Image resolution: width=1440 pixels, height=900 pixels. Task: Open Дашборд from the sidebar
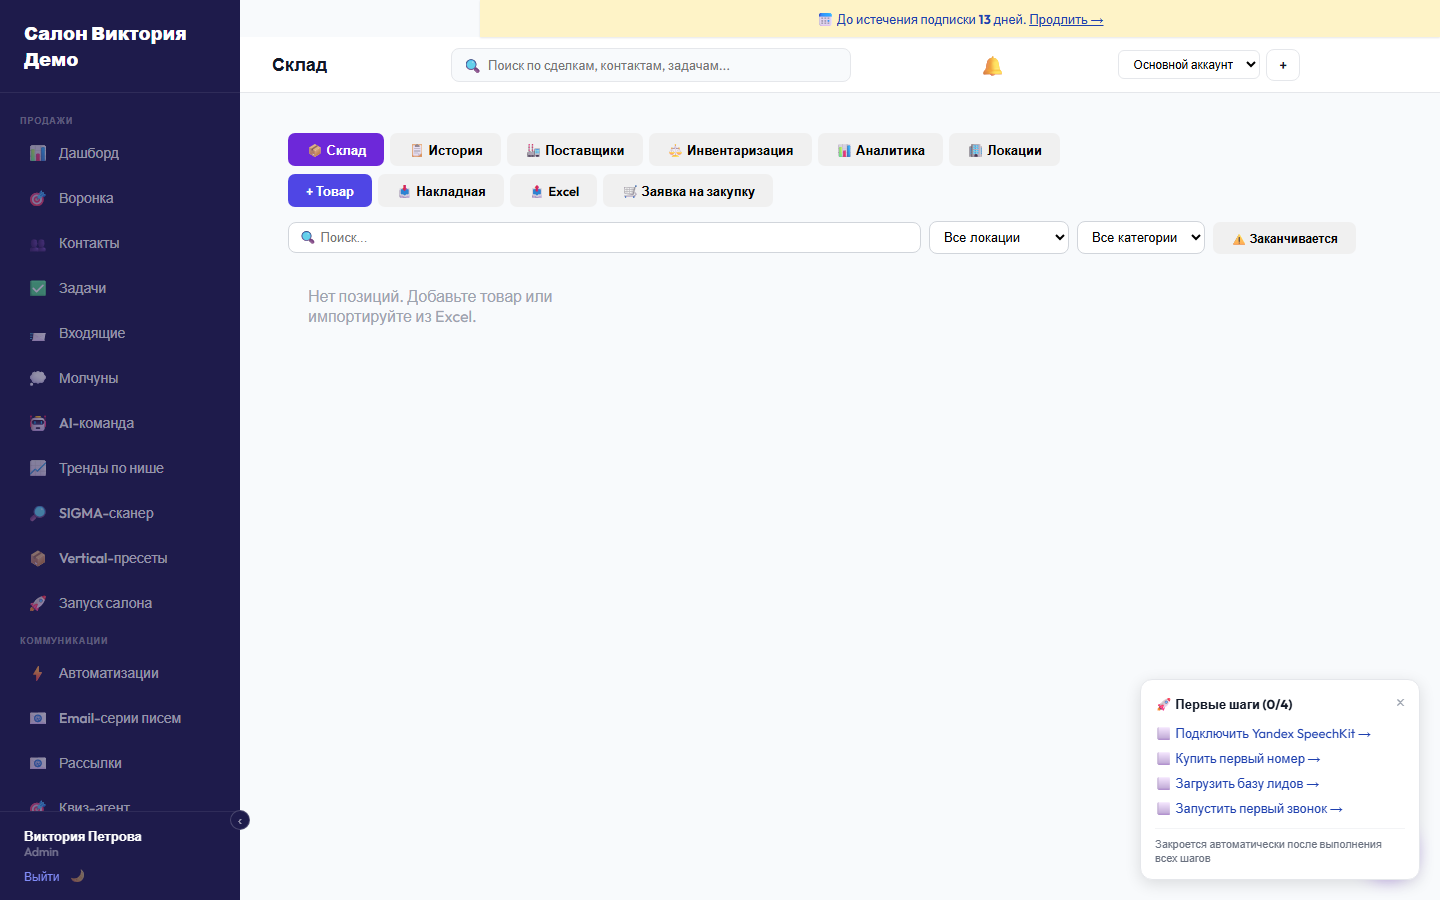(120, 153)
